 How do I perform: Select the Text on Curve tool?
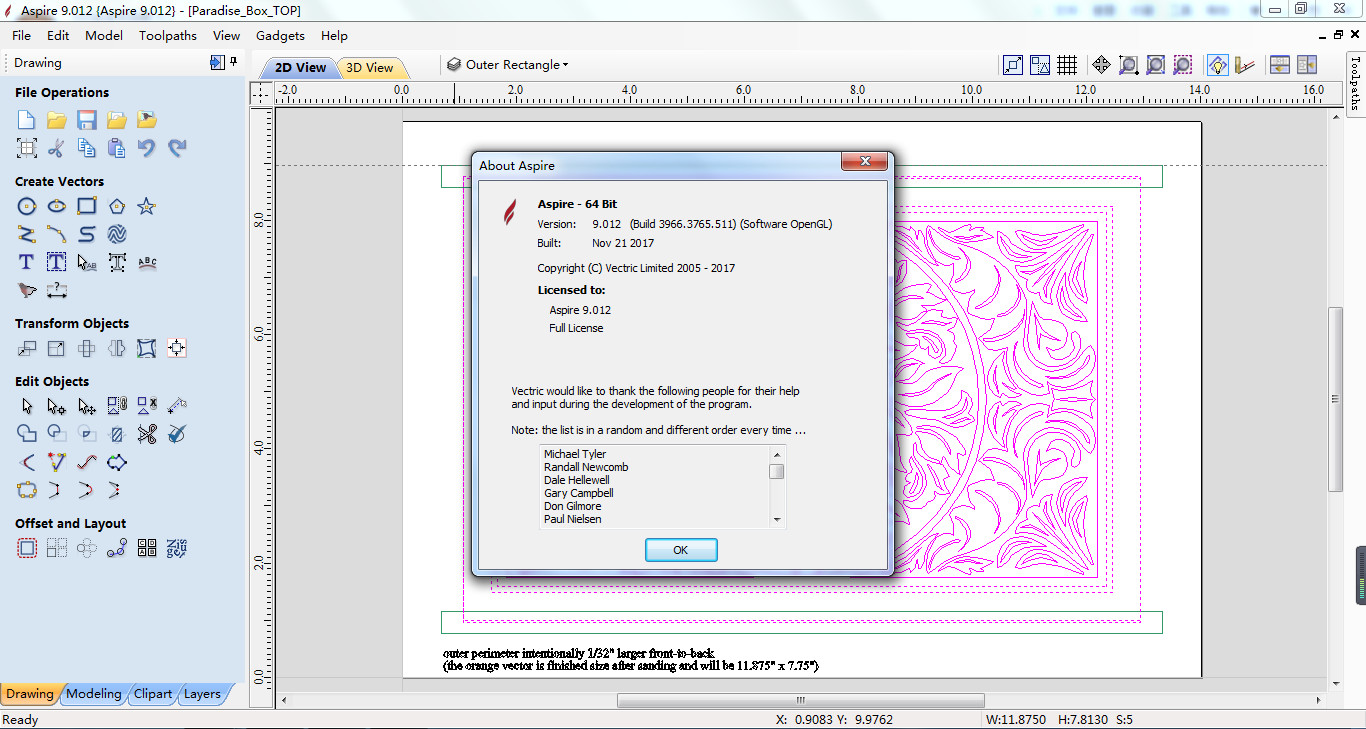pyautogui.click(x=147, y=262)
